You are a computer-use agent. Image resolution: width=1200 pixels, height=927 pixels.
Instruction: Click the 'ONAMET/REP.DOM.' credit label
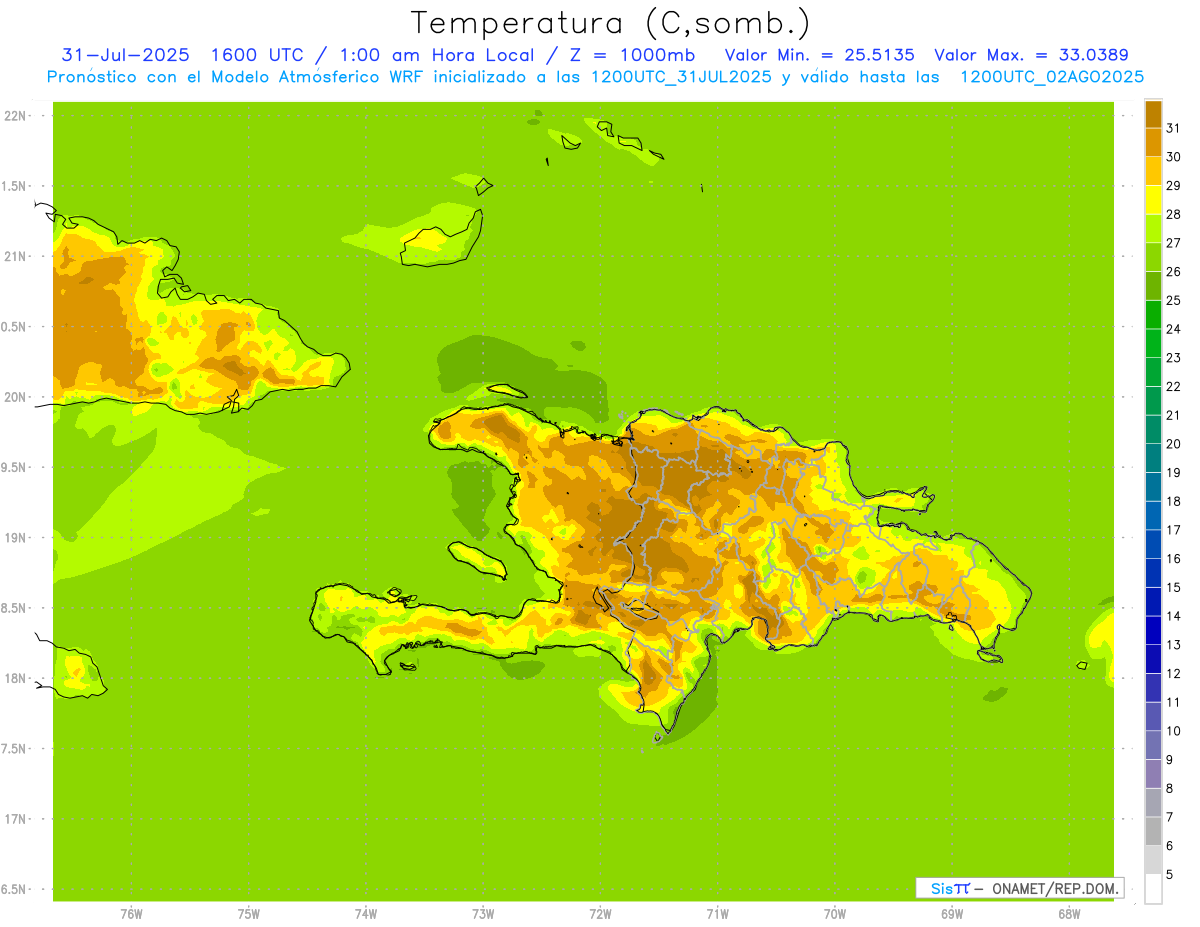(1054, 888)
